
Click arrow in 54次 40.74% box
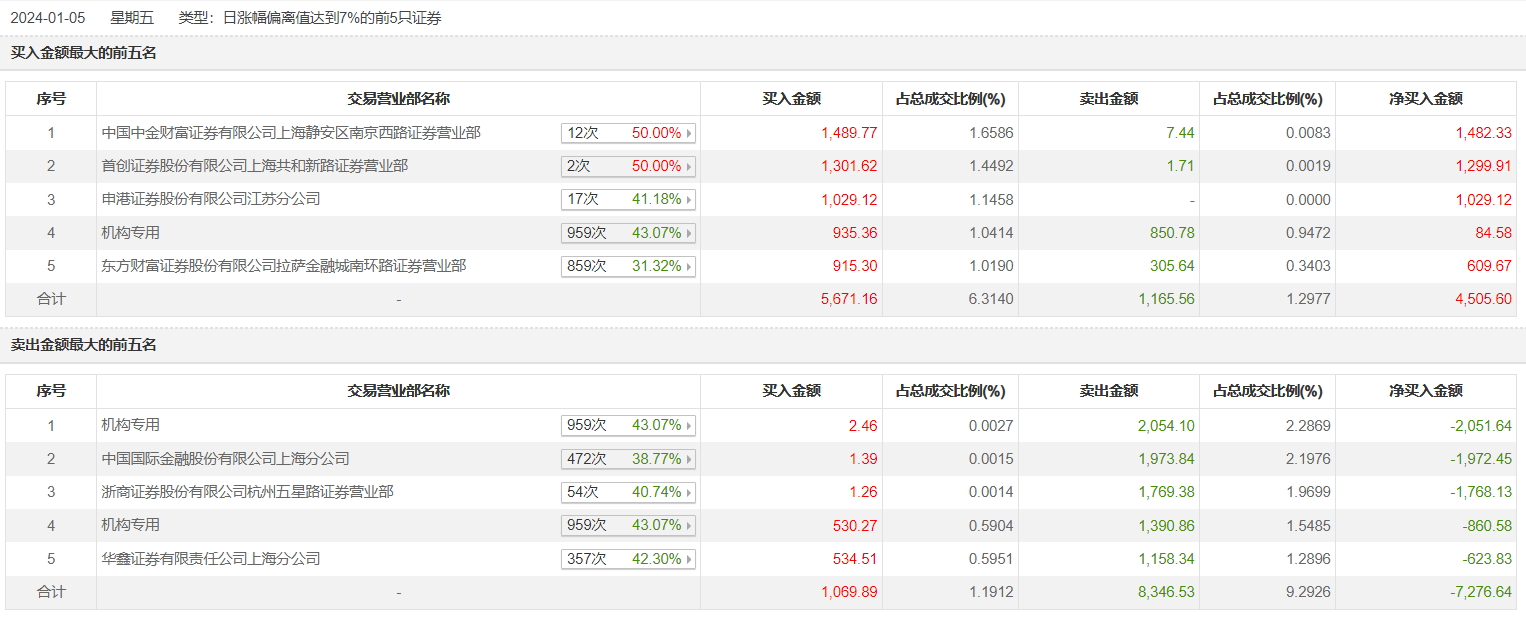[689, 492]
